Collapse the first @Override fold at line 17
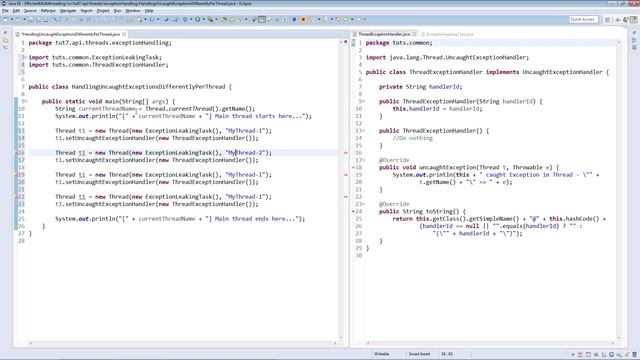 (363, 160)
